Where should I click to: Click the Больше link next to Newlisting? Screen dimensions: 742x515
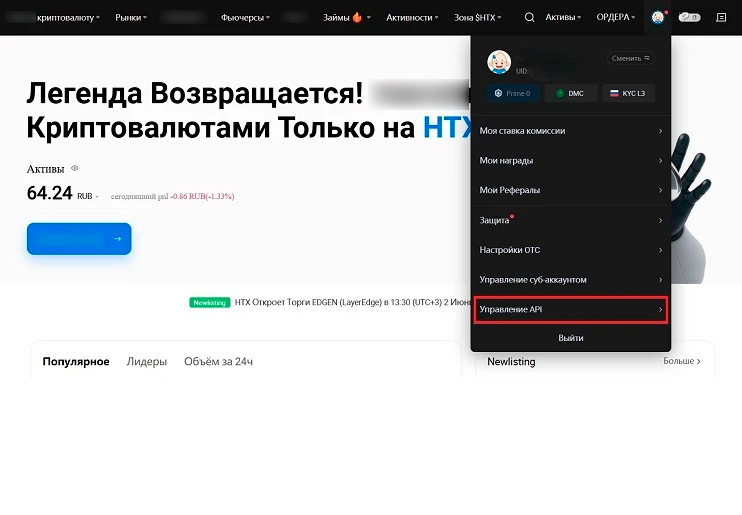(x=682, y=361)
